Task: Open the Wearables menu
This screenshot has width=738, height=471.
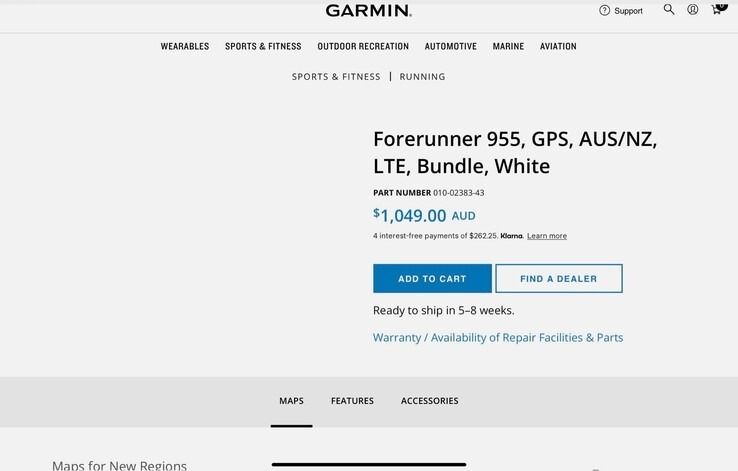Action: tap(184, 46)
